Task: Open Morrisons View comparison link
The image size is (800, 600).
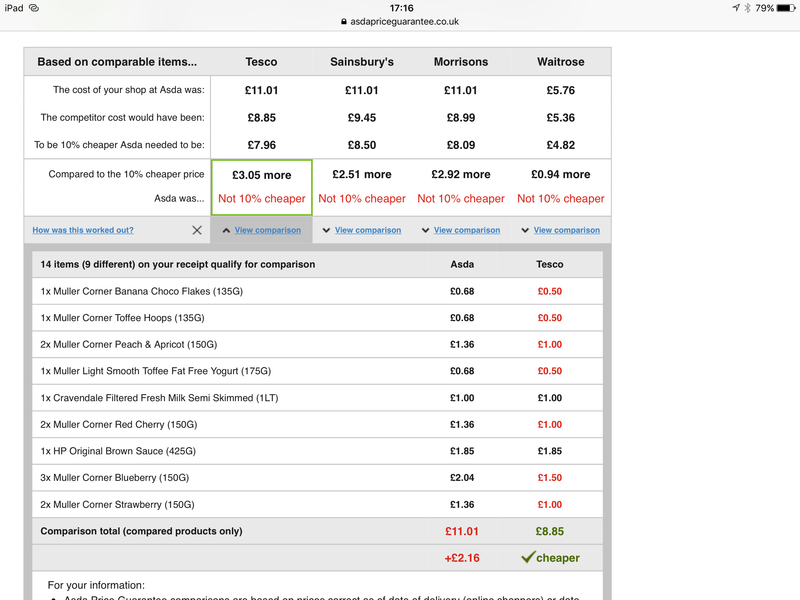Action: click(x=467, y=230)
